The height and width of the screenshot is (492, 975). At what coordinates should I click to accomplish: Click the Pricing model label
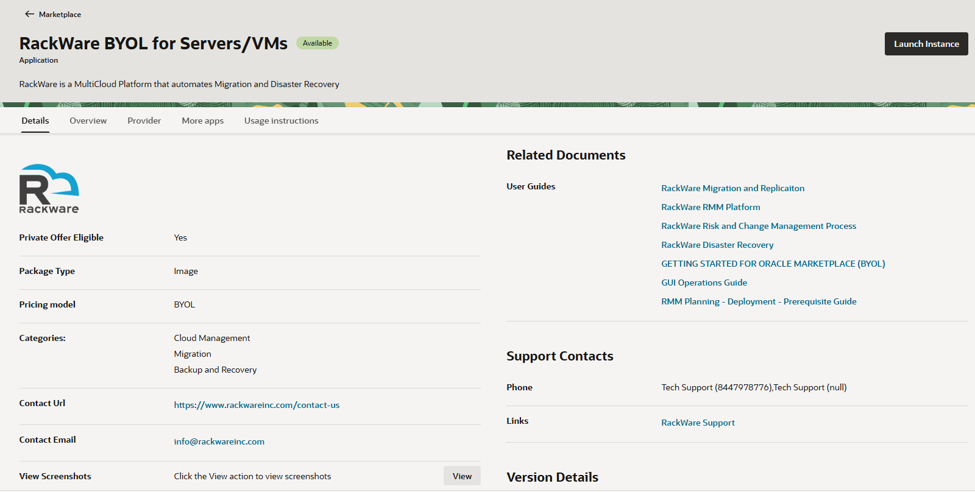tap(47, 305)
